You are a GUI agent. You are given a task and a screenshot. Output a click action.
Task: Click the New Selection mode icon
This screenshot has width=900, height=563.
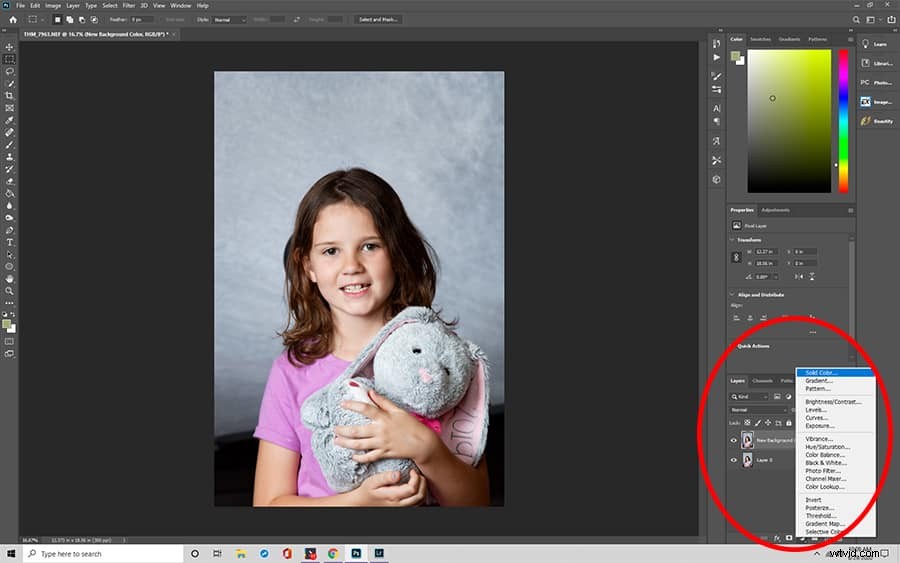(x=57, y=20)
